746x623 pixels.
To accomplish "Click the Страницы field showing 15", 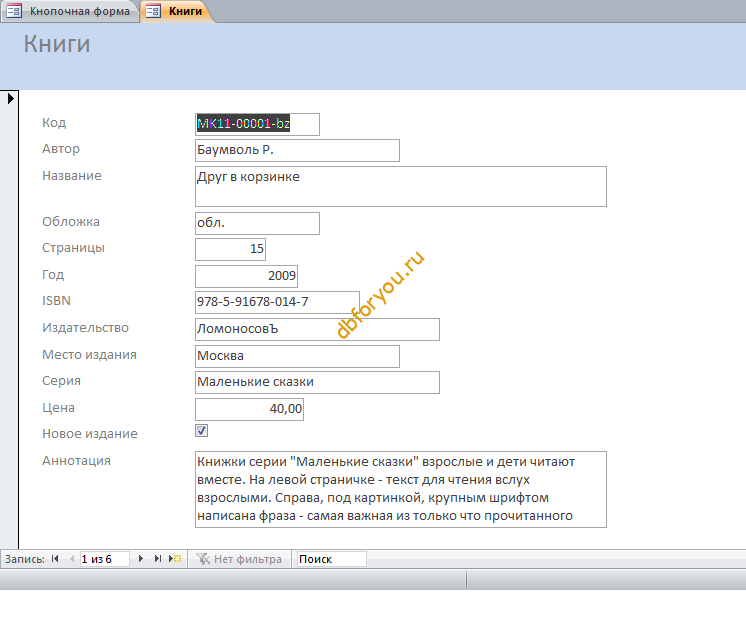I will coord(230,249).
